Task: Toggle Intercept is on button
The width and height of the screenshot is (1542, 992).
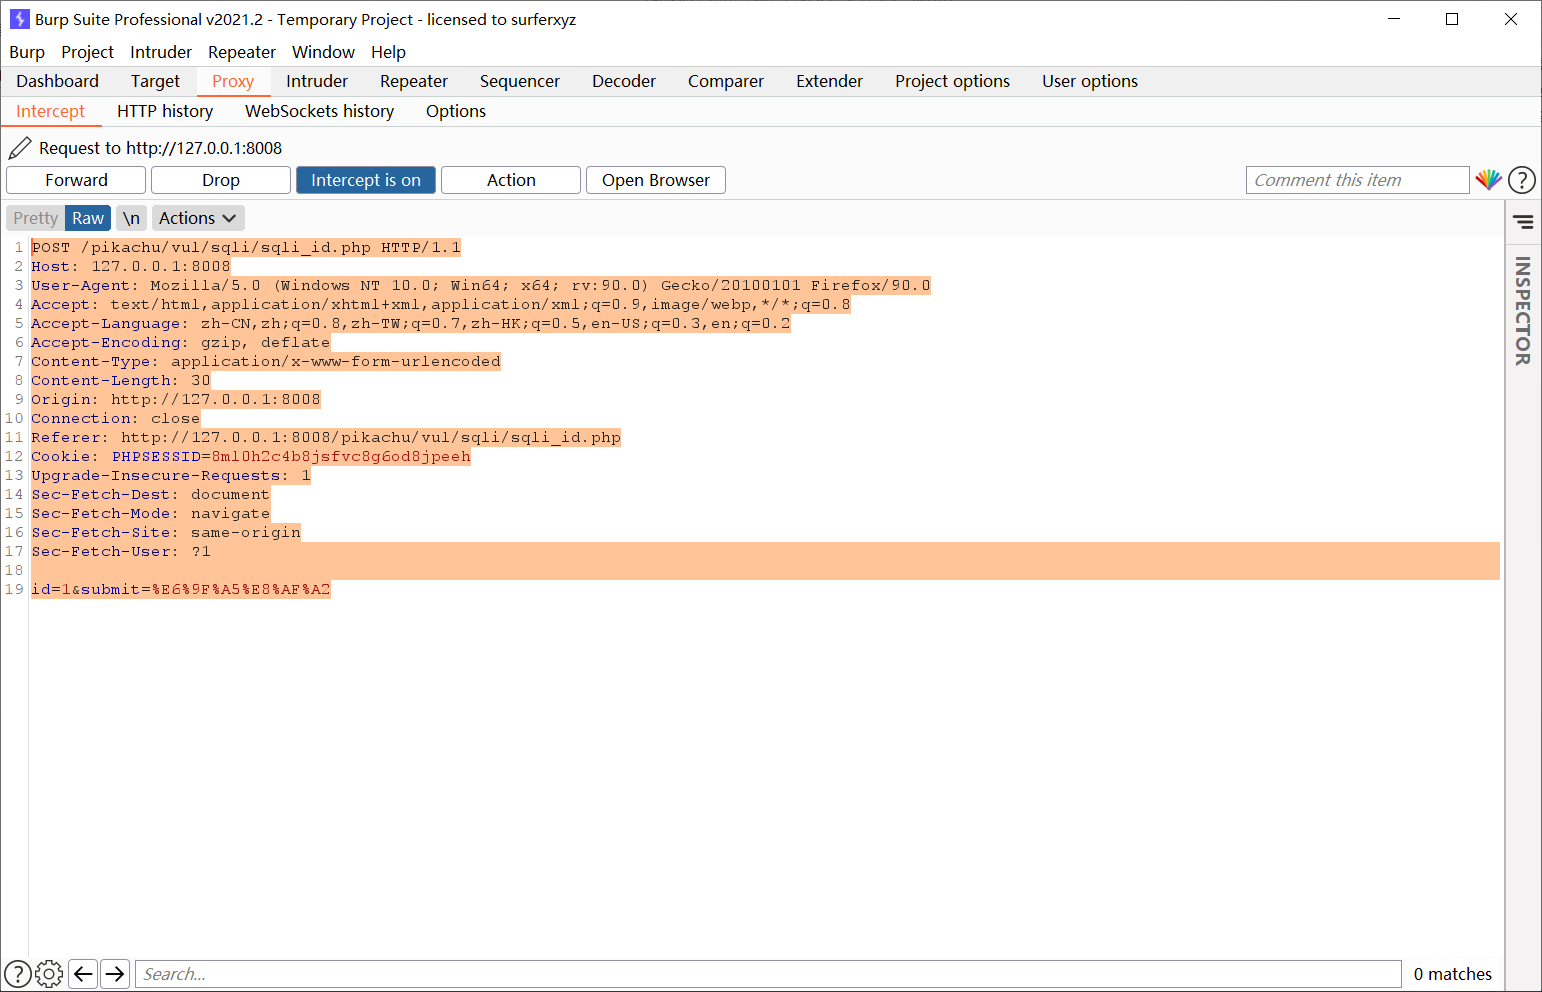Action: (x=366, y=180)
